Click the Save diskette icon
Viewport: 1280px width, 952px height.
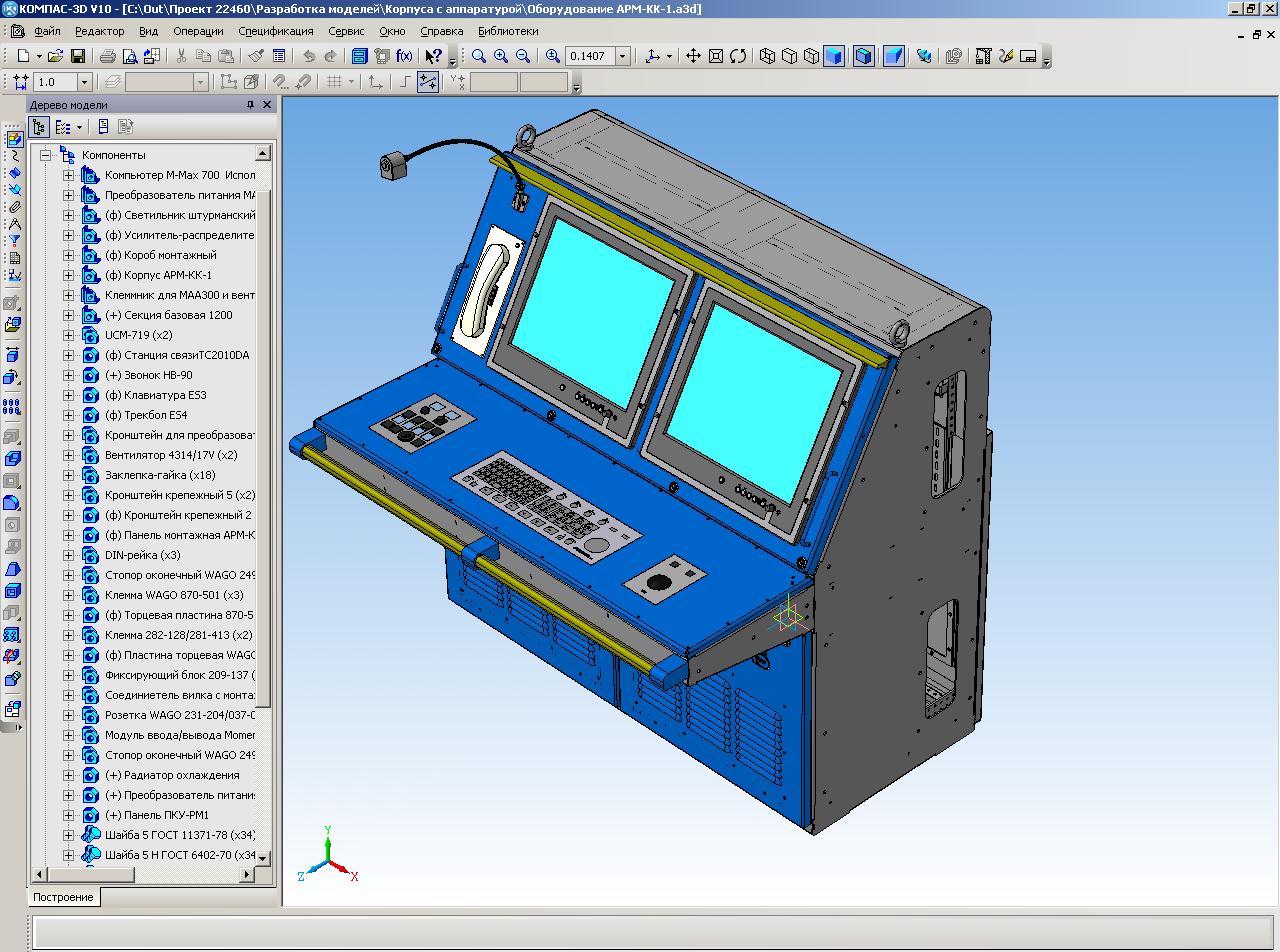point(78,56)
